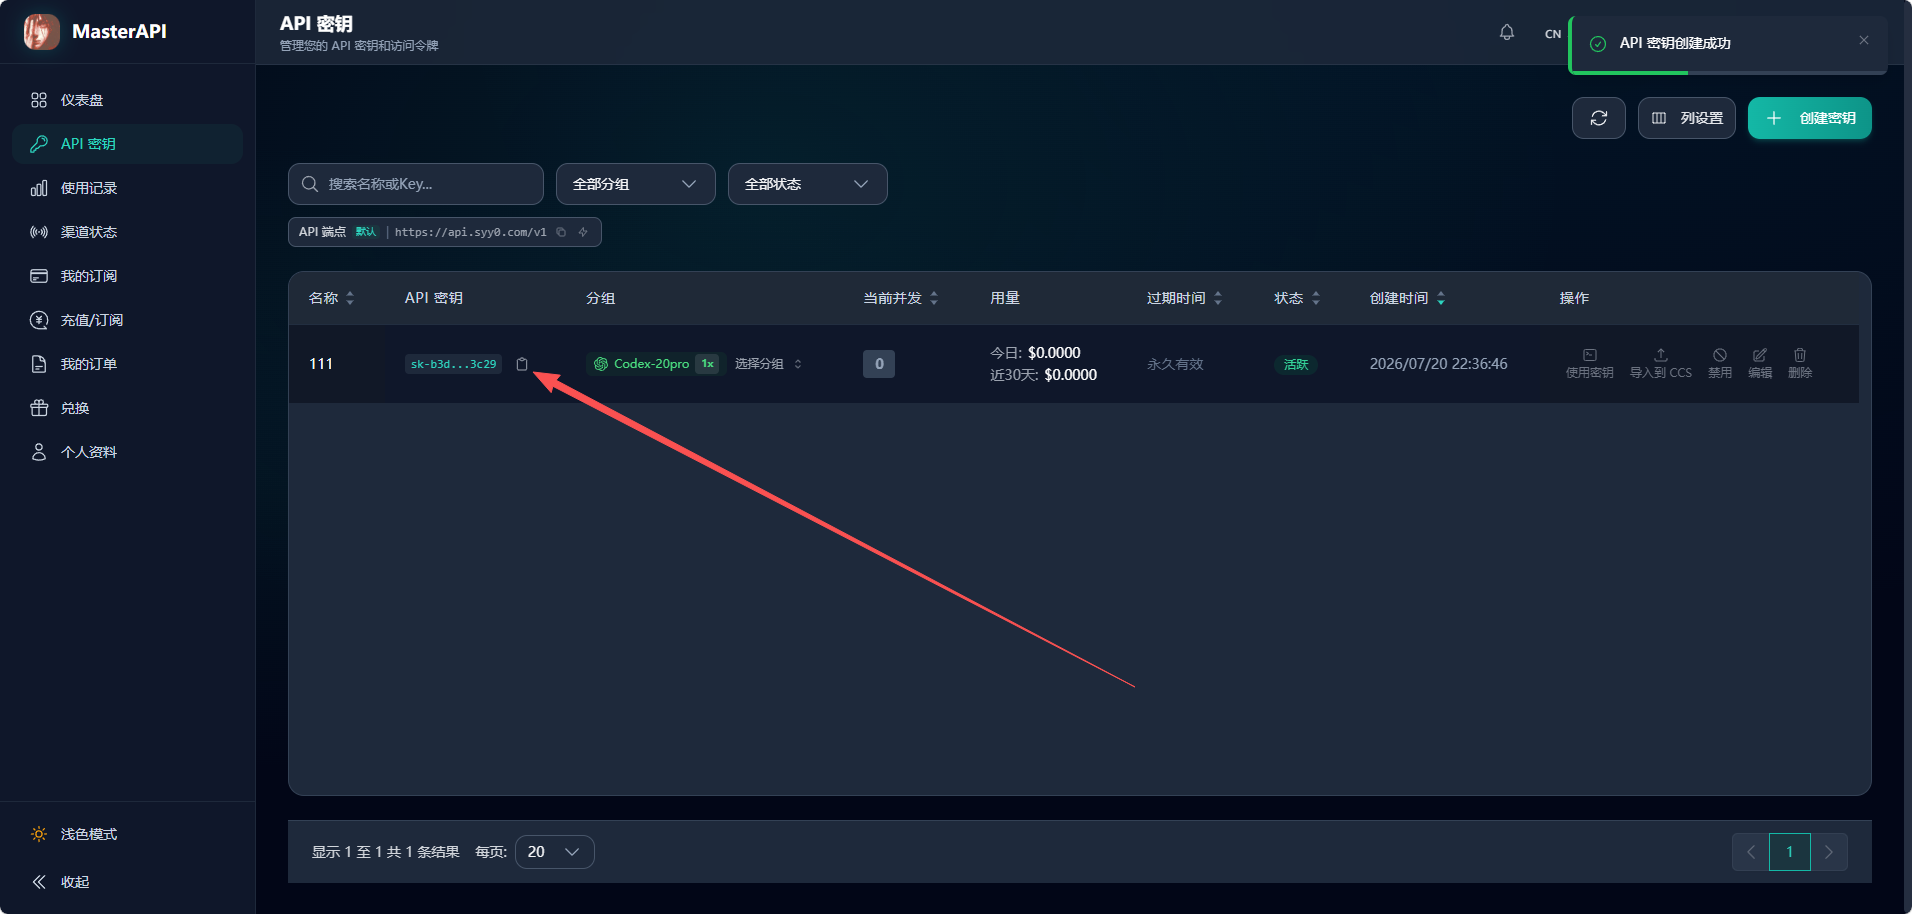This screenshot has height=914, width=1912.
Task: Sort table by 当前并发 column
Action: pyautogui.click(x=901, y=298)
